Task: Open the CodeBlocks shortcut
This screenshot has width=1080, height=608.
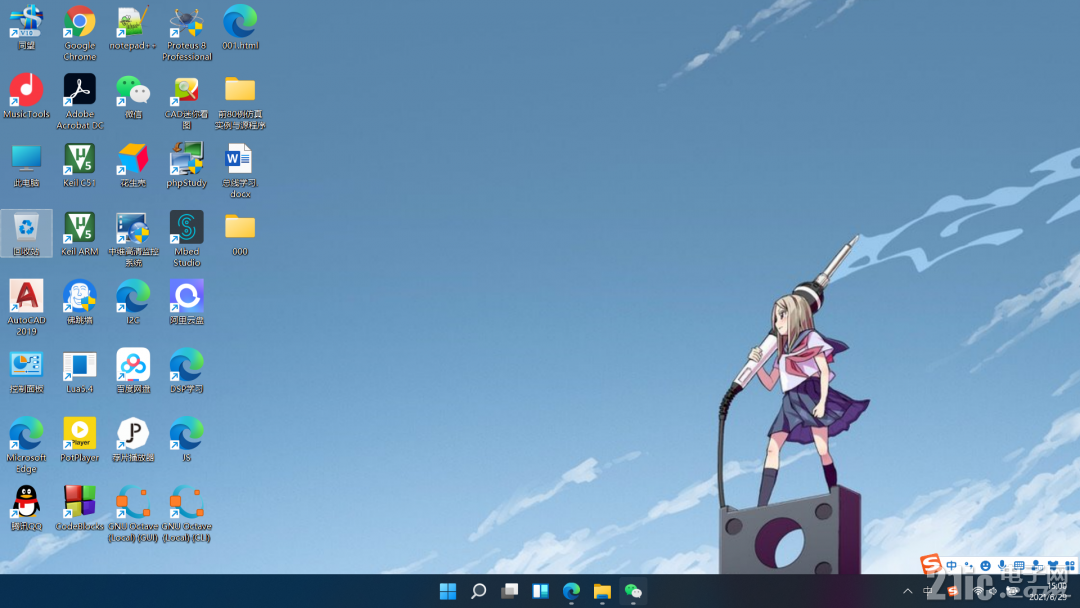Action: (x=80, y=508)
